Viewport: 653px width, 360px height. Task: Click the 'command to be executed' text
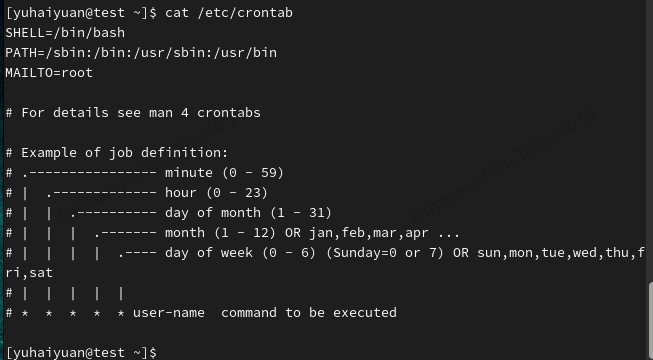(x=309, y=313)
